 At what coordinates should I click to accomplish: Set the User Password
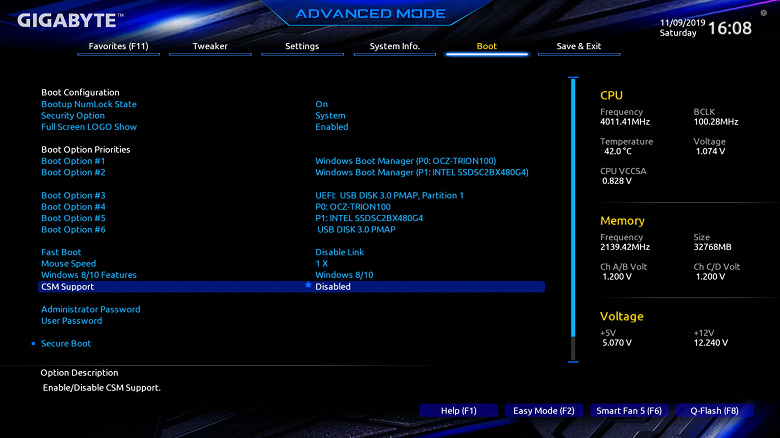click(72, 321)
